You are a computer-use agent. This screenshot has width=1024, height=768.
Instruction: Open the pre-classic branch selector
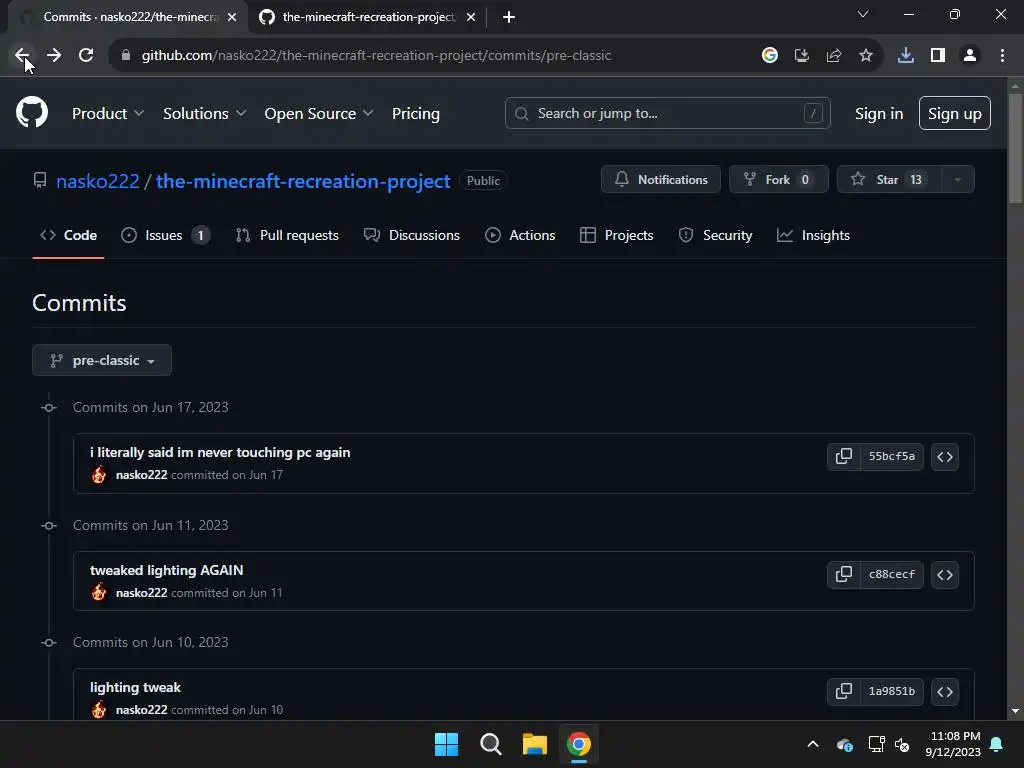pyautogui.click(x=102, y=360)
